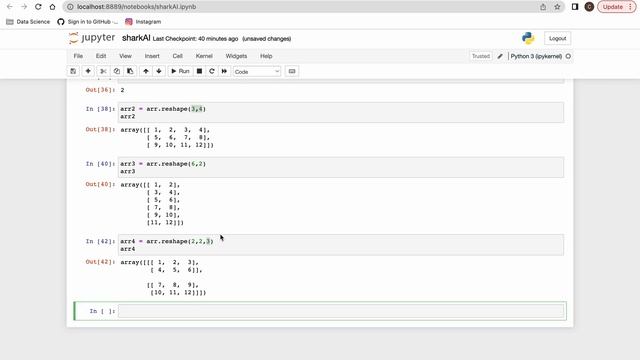Go forward in browser history
The height and width of the screenshot is (360, 640).
tap(24, 7)
